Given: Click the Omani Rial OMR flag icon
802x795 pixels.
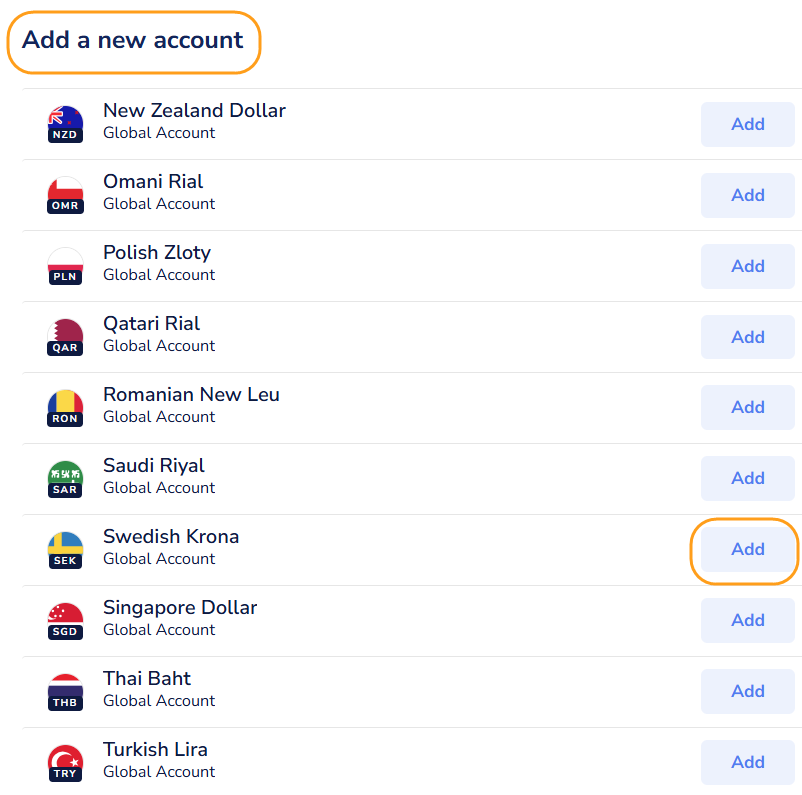Looking at the screenshot, I should click(x=65, y=195).
